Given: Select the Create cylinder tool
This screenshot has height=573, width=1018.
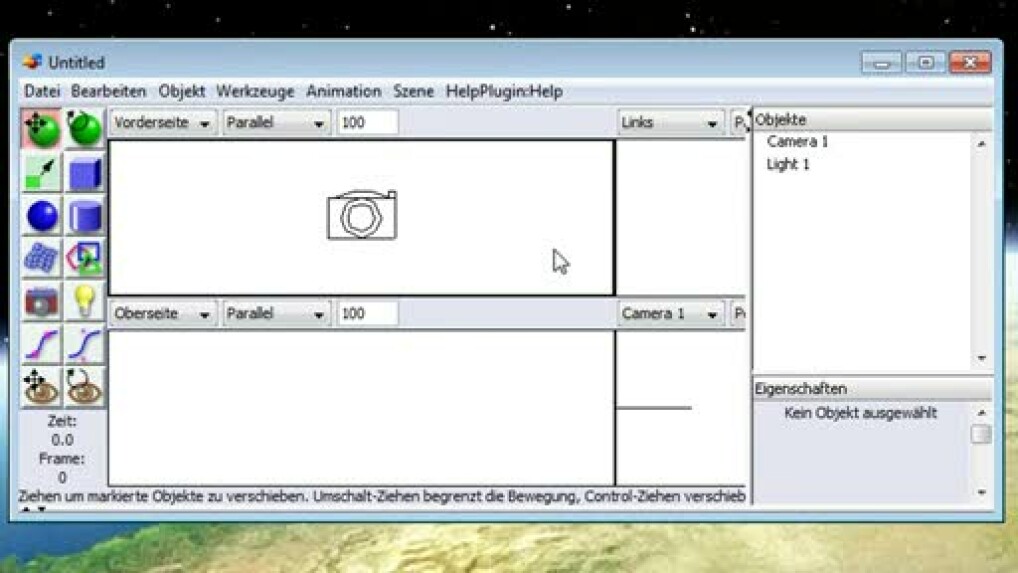Looking at the screenshot, I should [x=85, y=216].
